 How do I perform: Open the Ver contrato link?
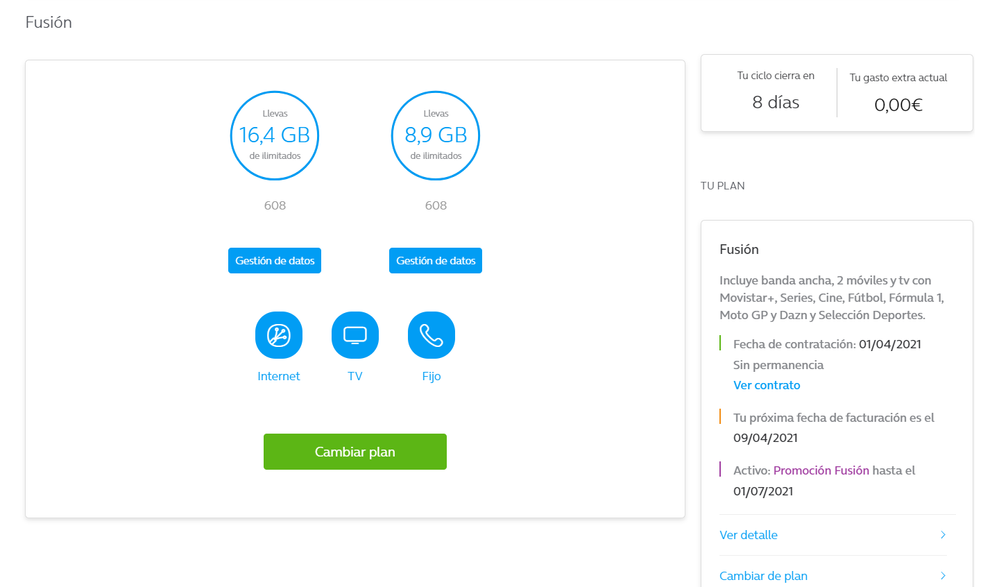click(x=766, y=385)
